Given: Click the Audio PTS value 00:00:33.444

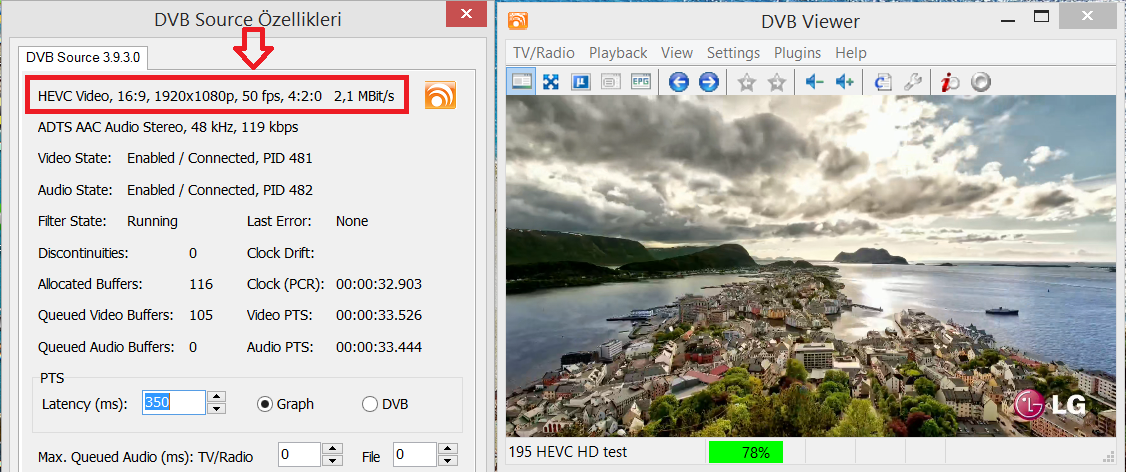Looking at the screenshot, I should (378, 347).
